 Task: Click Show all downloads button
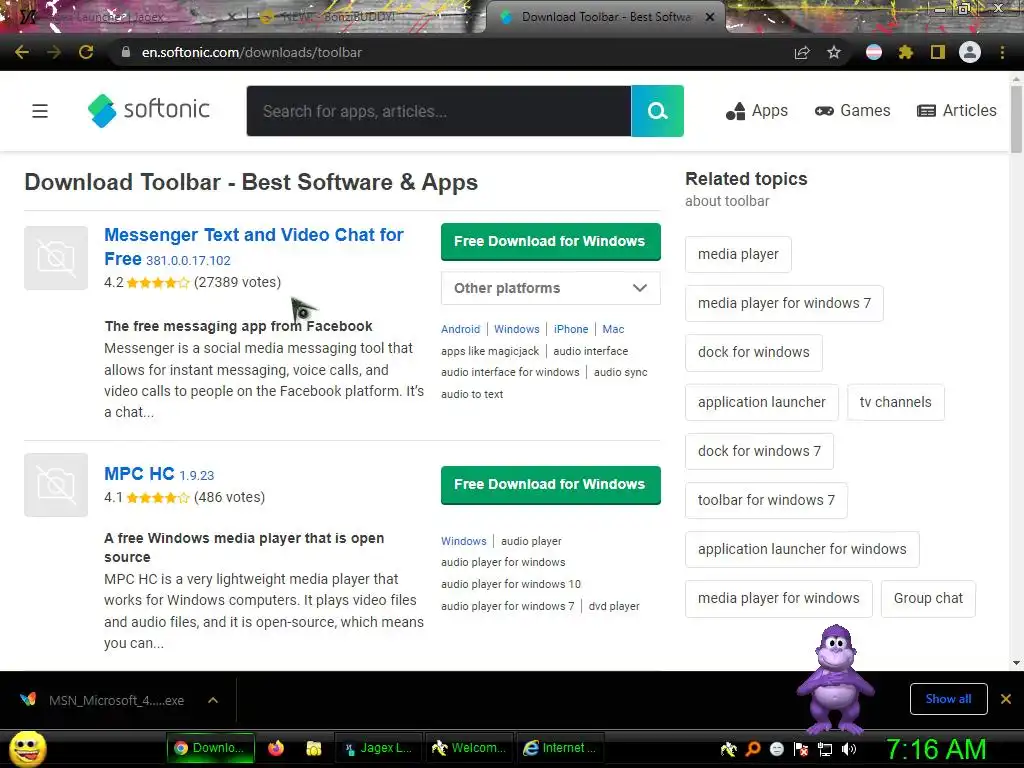coord(948,699)
